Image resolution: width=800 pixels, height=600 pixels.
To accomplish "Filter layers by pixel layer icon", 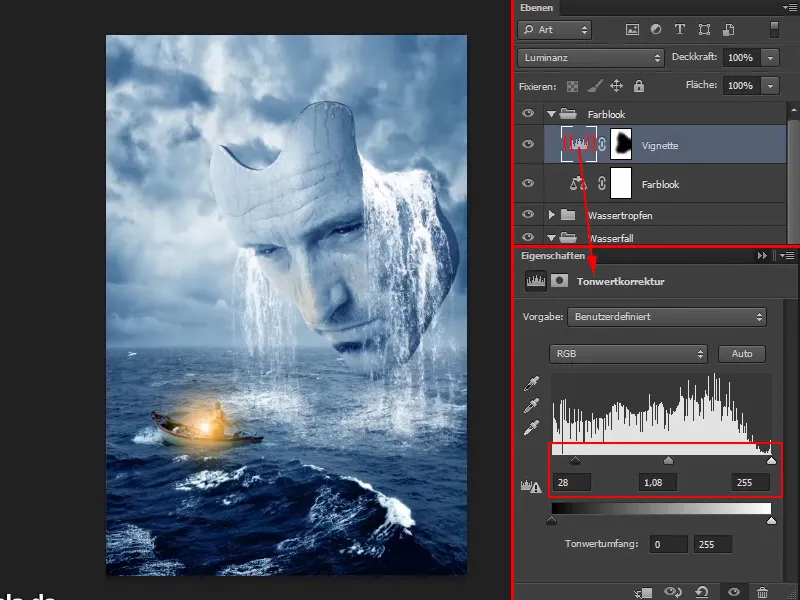I will (632, 30).
